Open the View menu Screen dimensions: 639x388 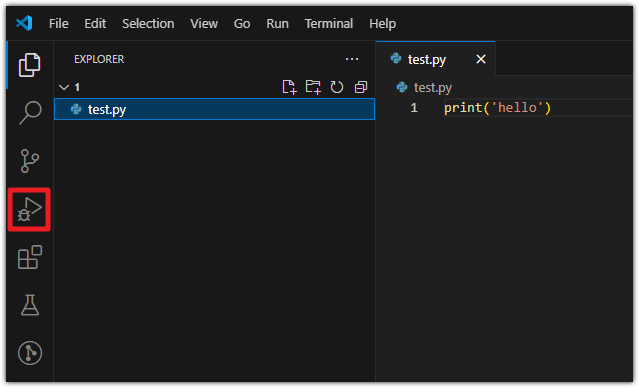pyautogui.click(x=204, y=24)
